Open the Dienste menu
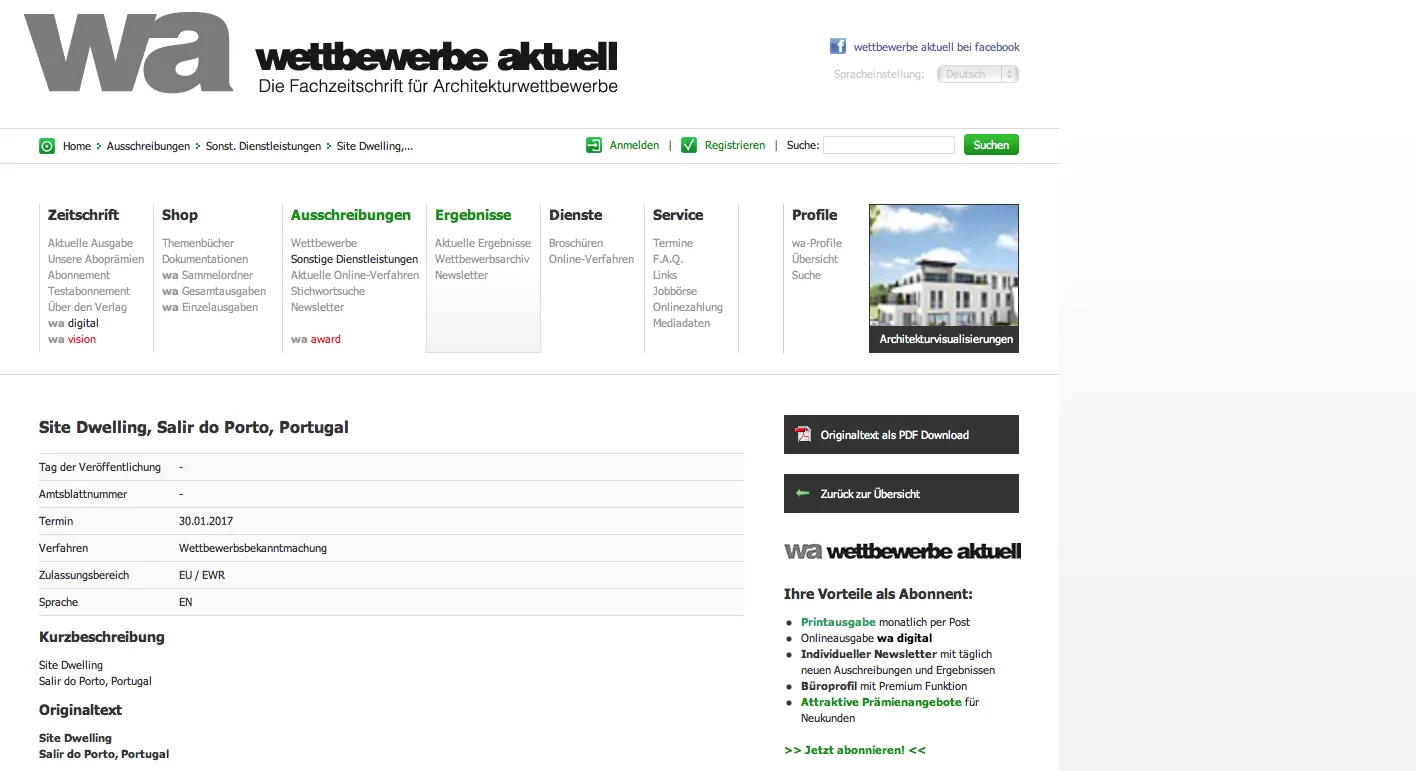Screen dimensions: 1416x771 coord(576,215)
